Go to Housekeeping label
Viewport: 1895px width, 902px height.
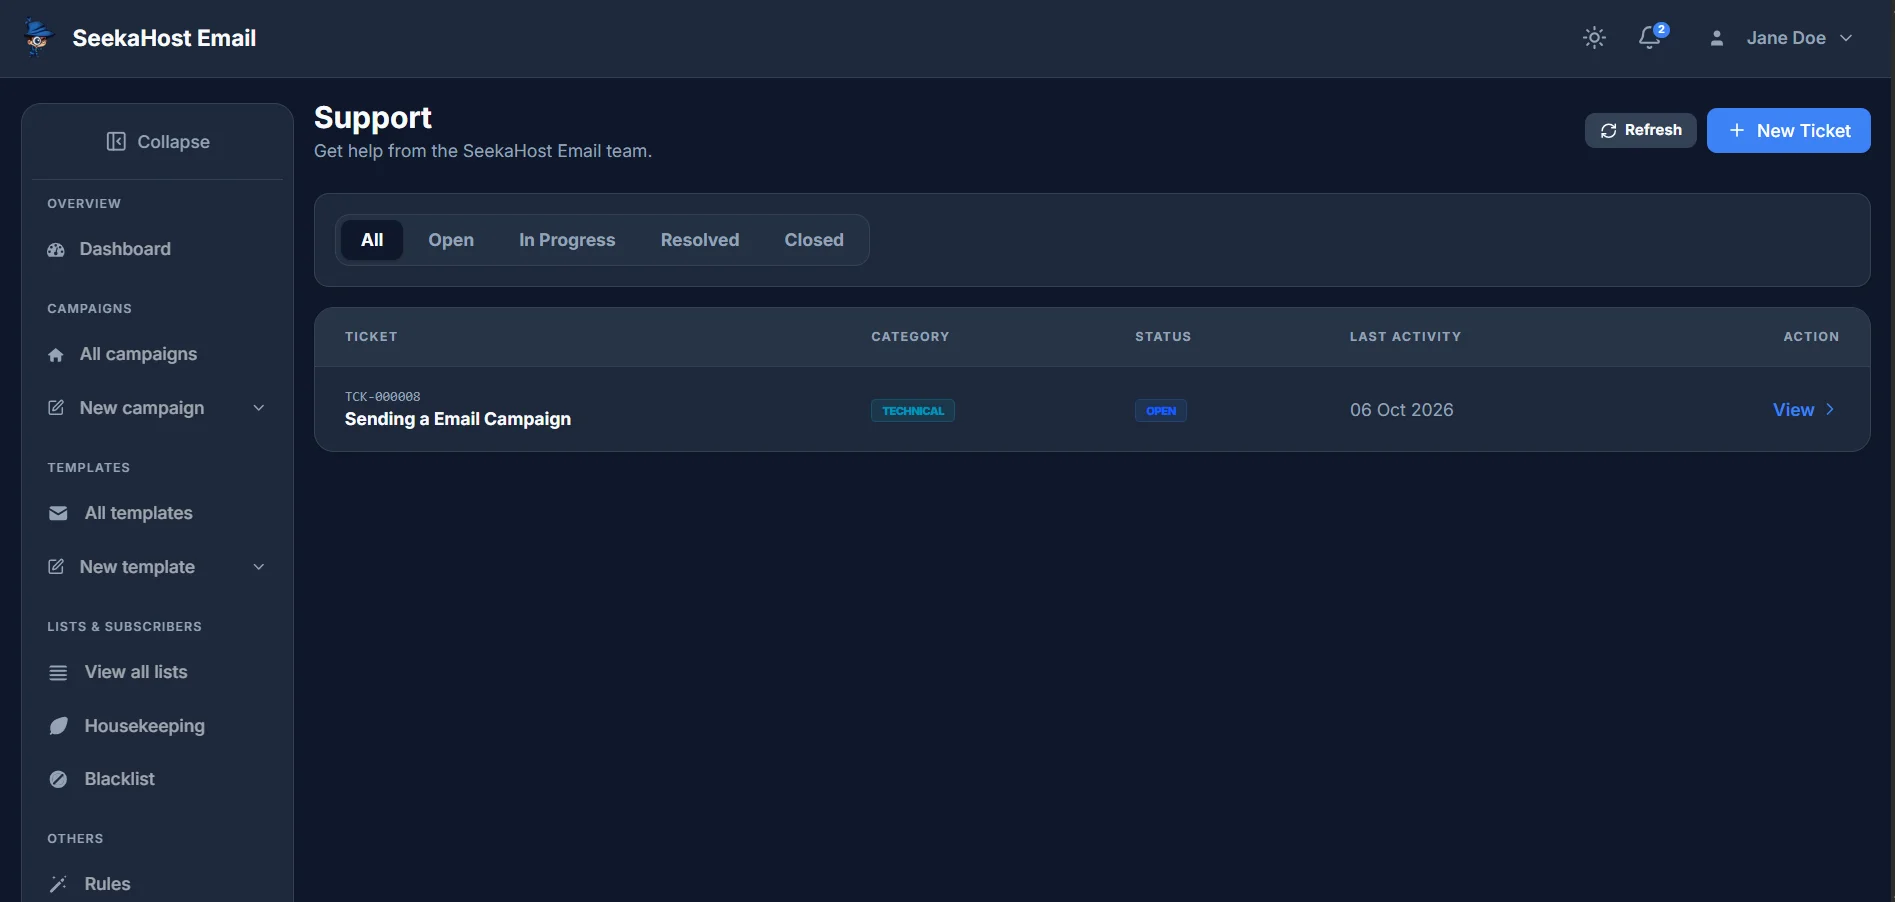point(144,726)
